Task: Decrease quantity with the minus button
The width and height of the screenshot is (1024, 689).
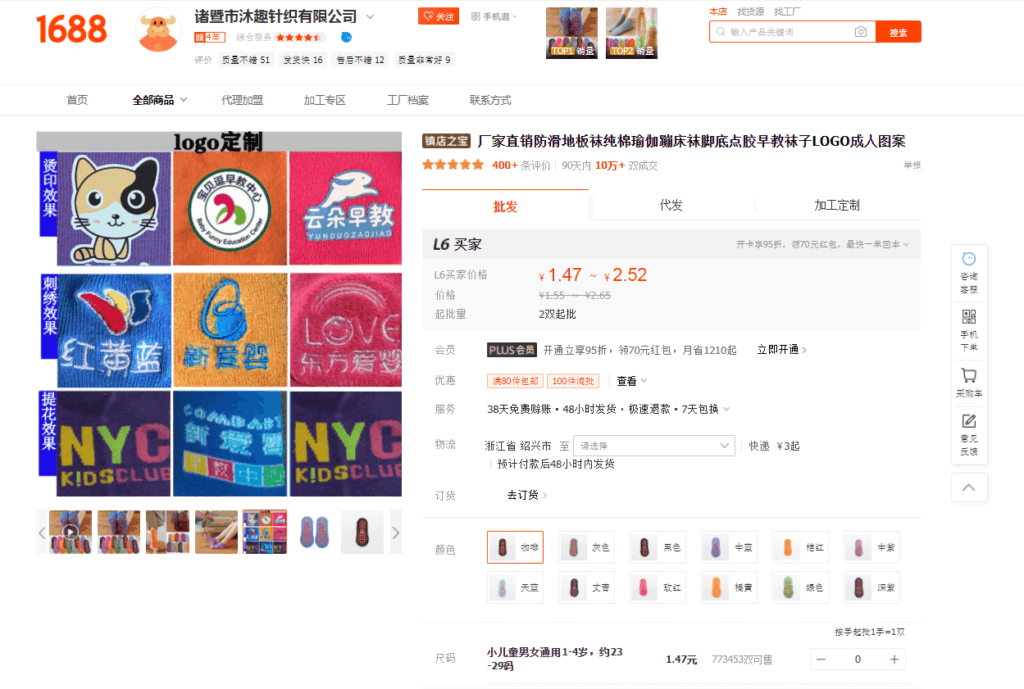Action: point(821,660)
